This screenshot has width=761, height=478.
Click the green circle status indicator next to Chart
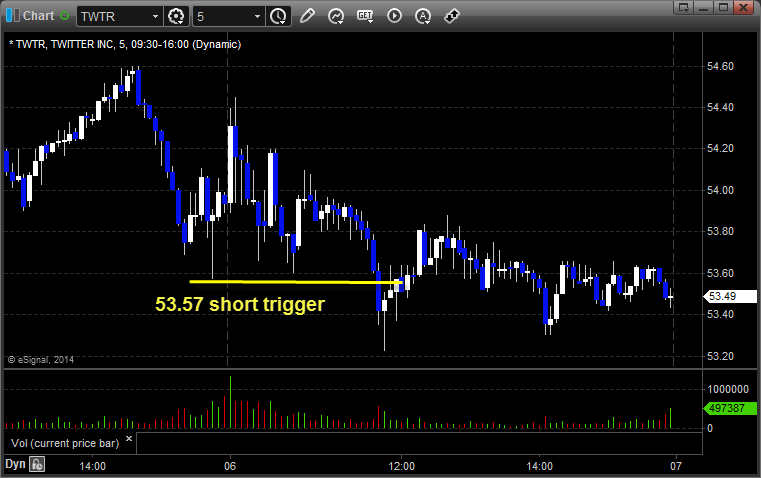[x=64, y=16]
